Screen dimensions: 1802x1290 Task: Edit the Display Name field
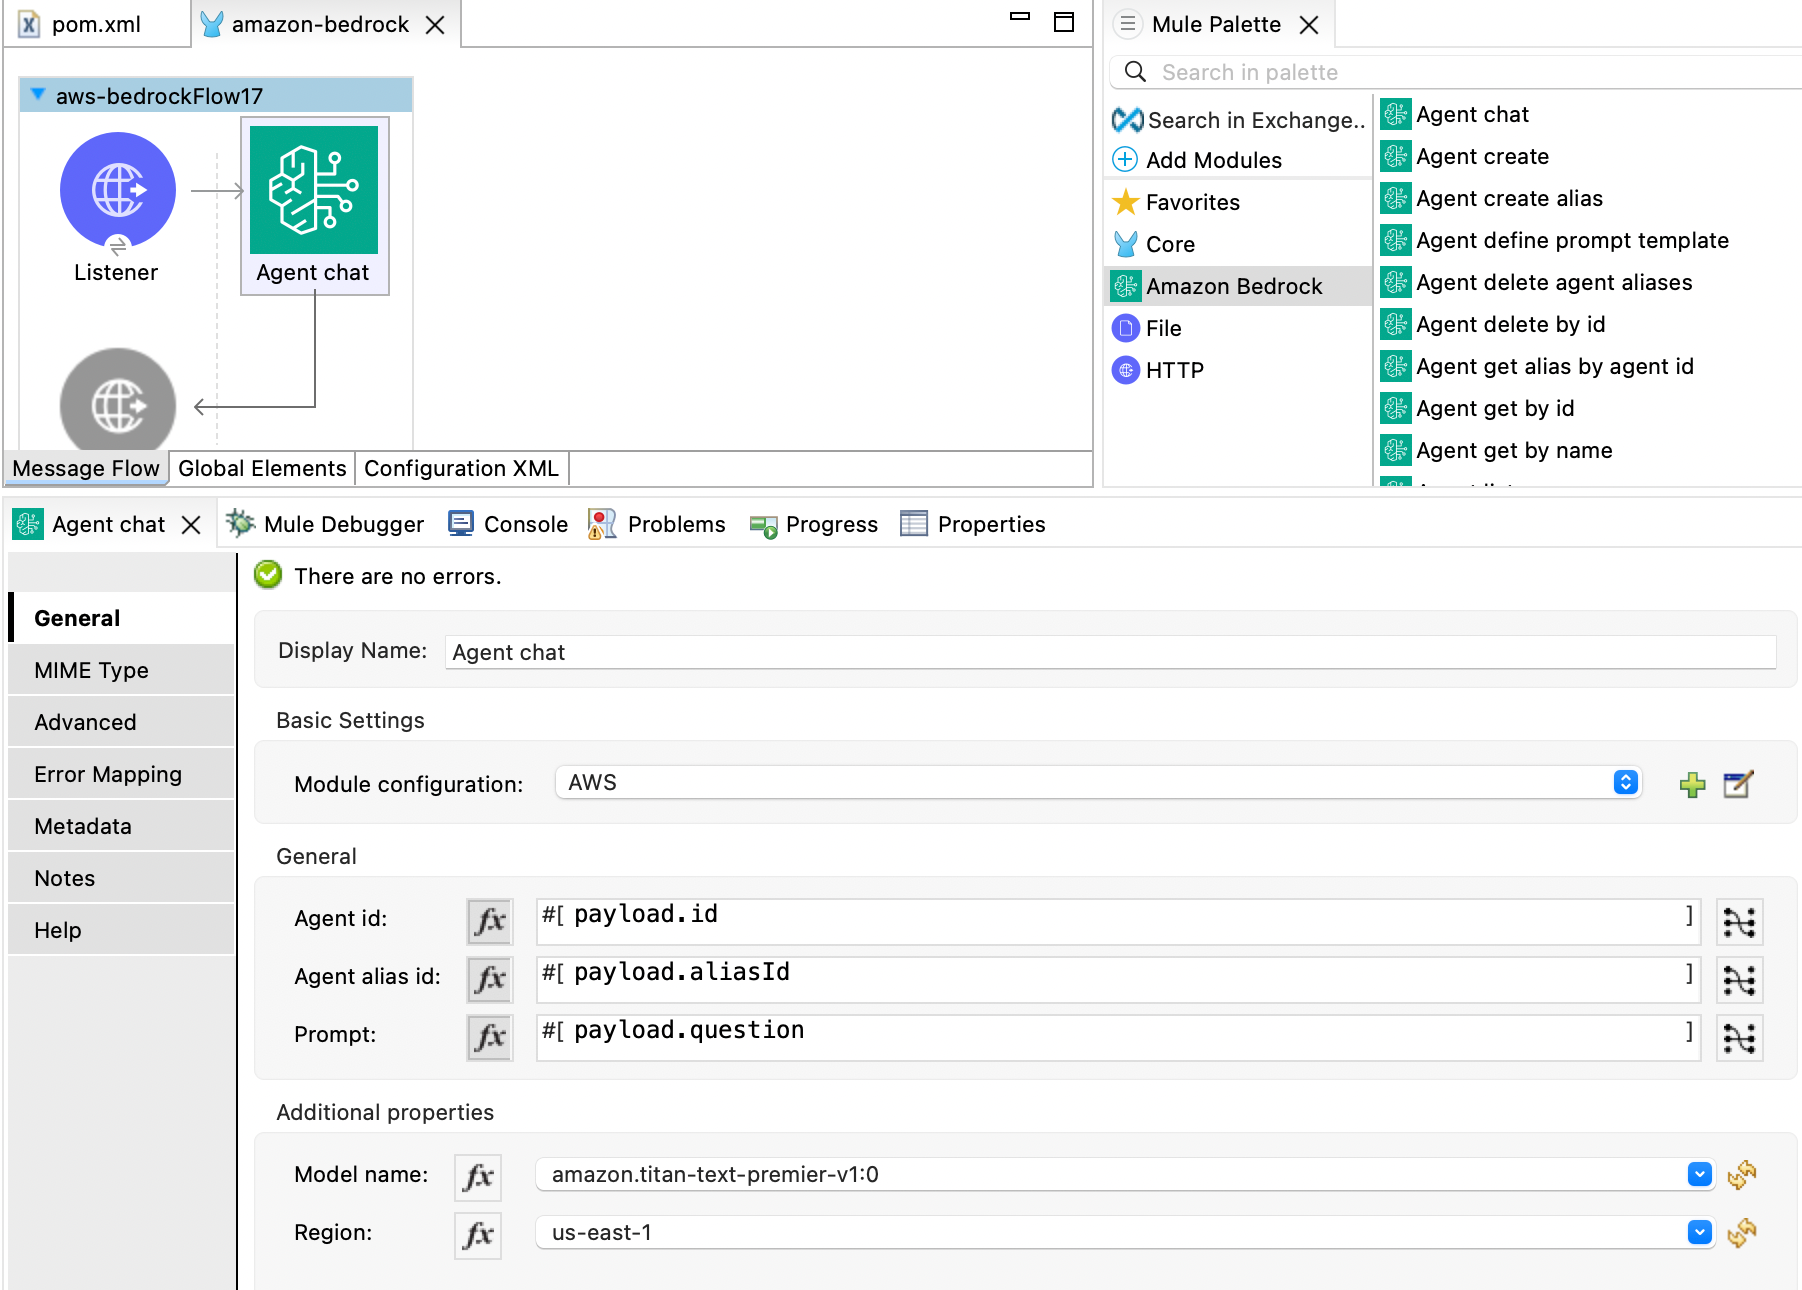(x=1110, y=652)
